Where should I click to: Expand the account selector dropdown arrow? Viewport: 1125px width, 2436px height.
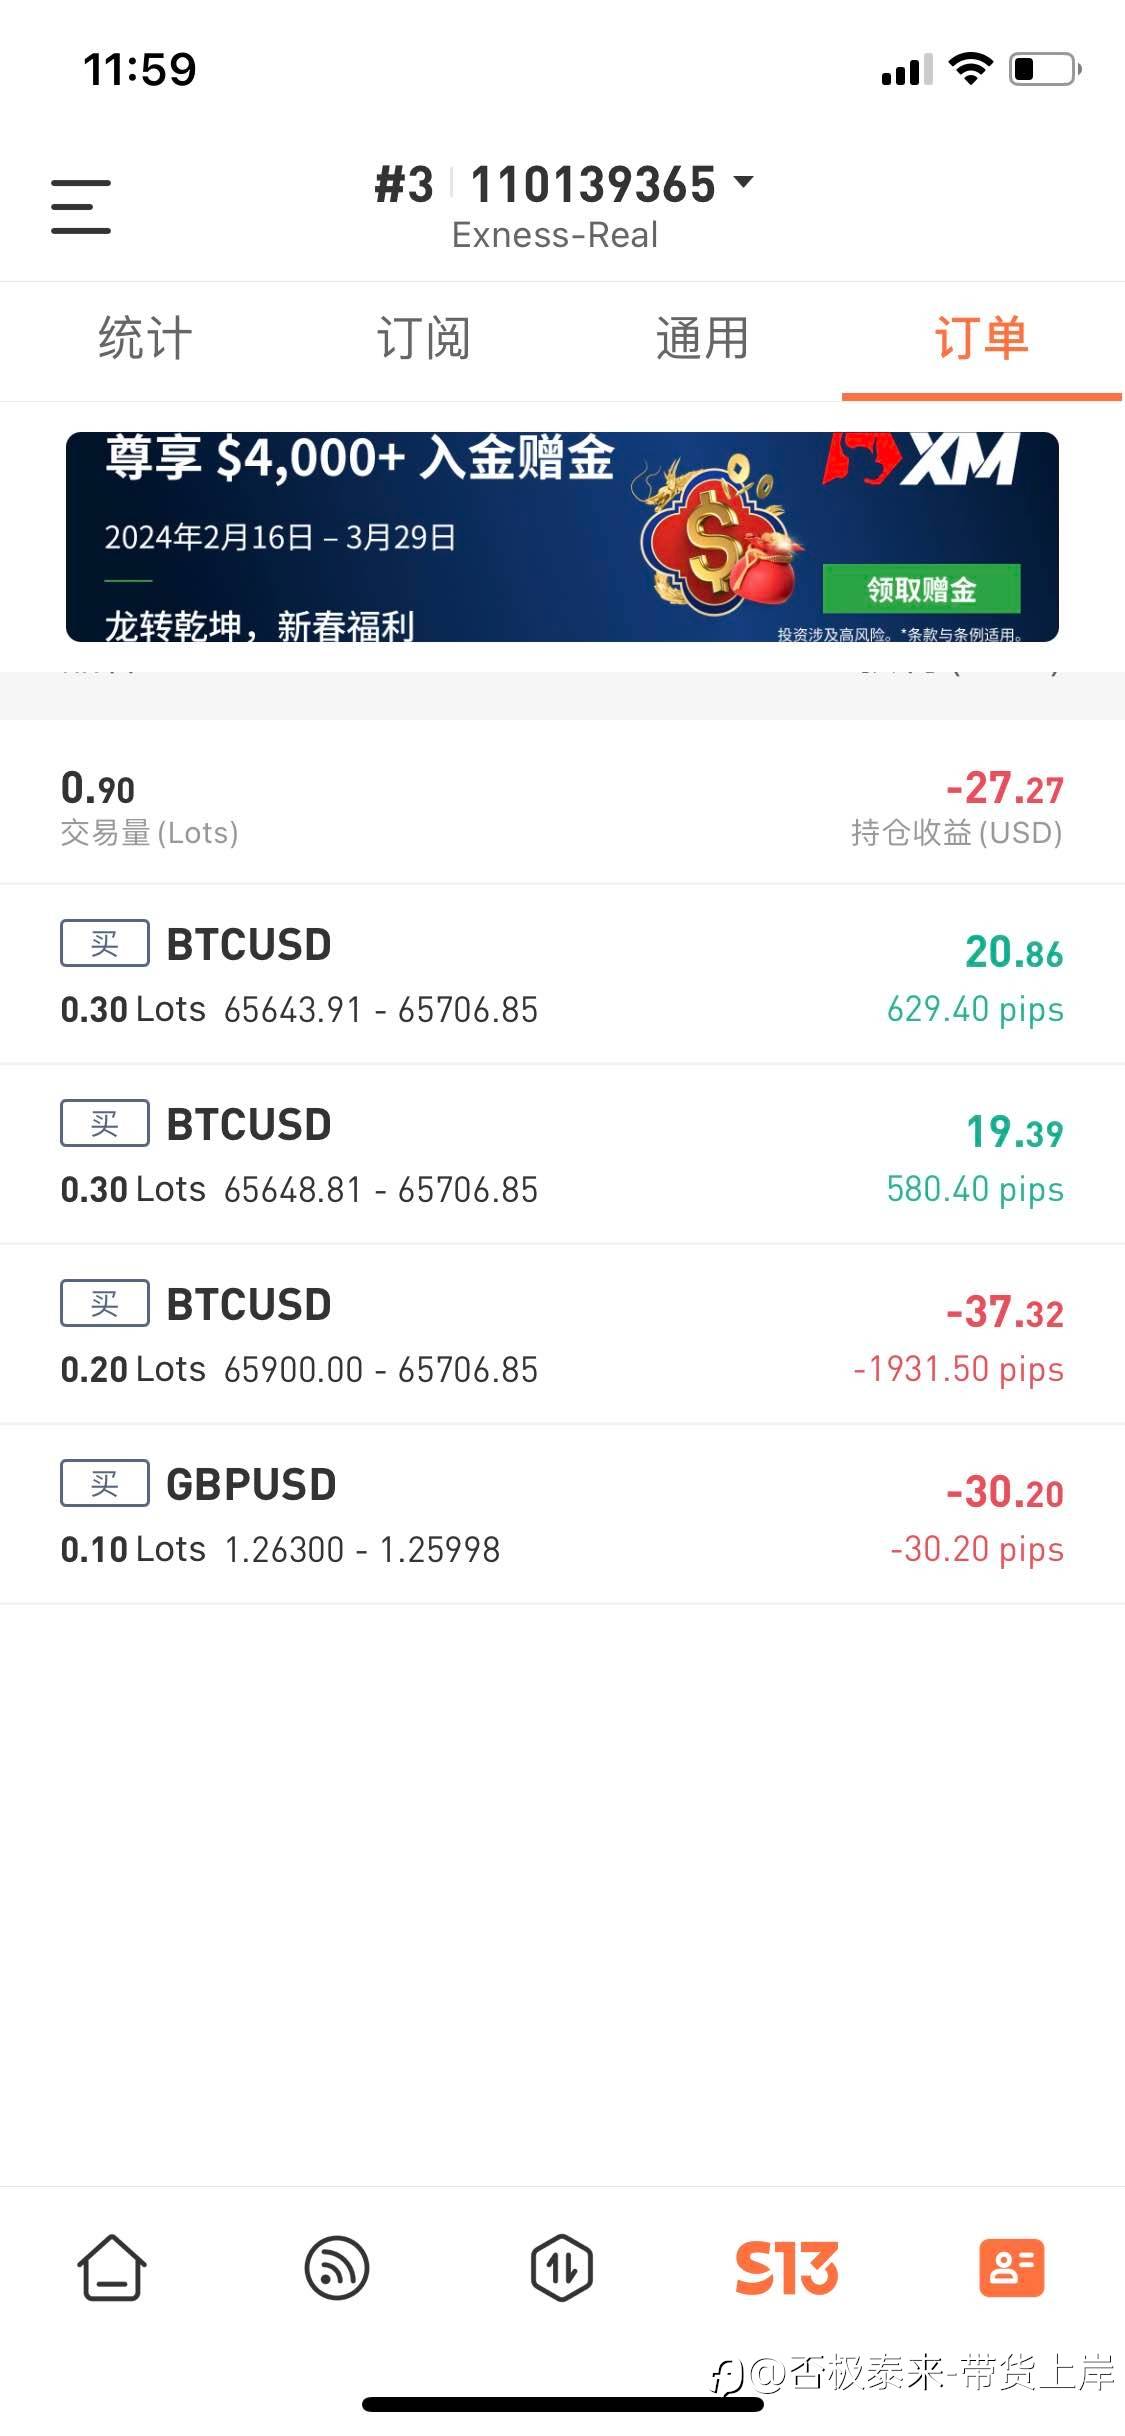click(744, 182)
